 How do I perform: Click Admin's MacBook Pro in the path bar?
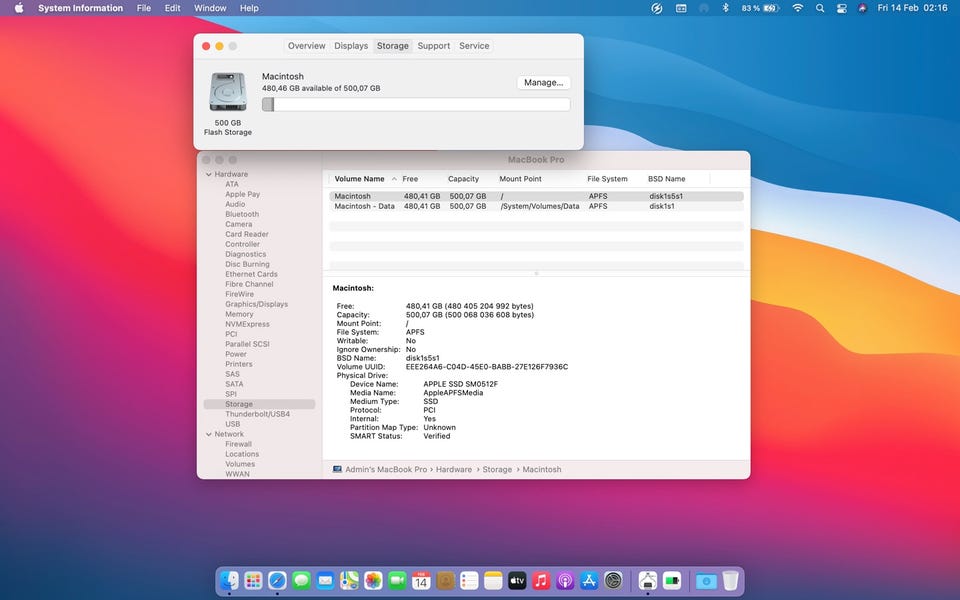[x=386, y=470]
